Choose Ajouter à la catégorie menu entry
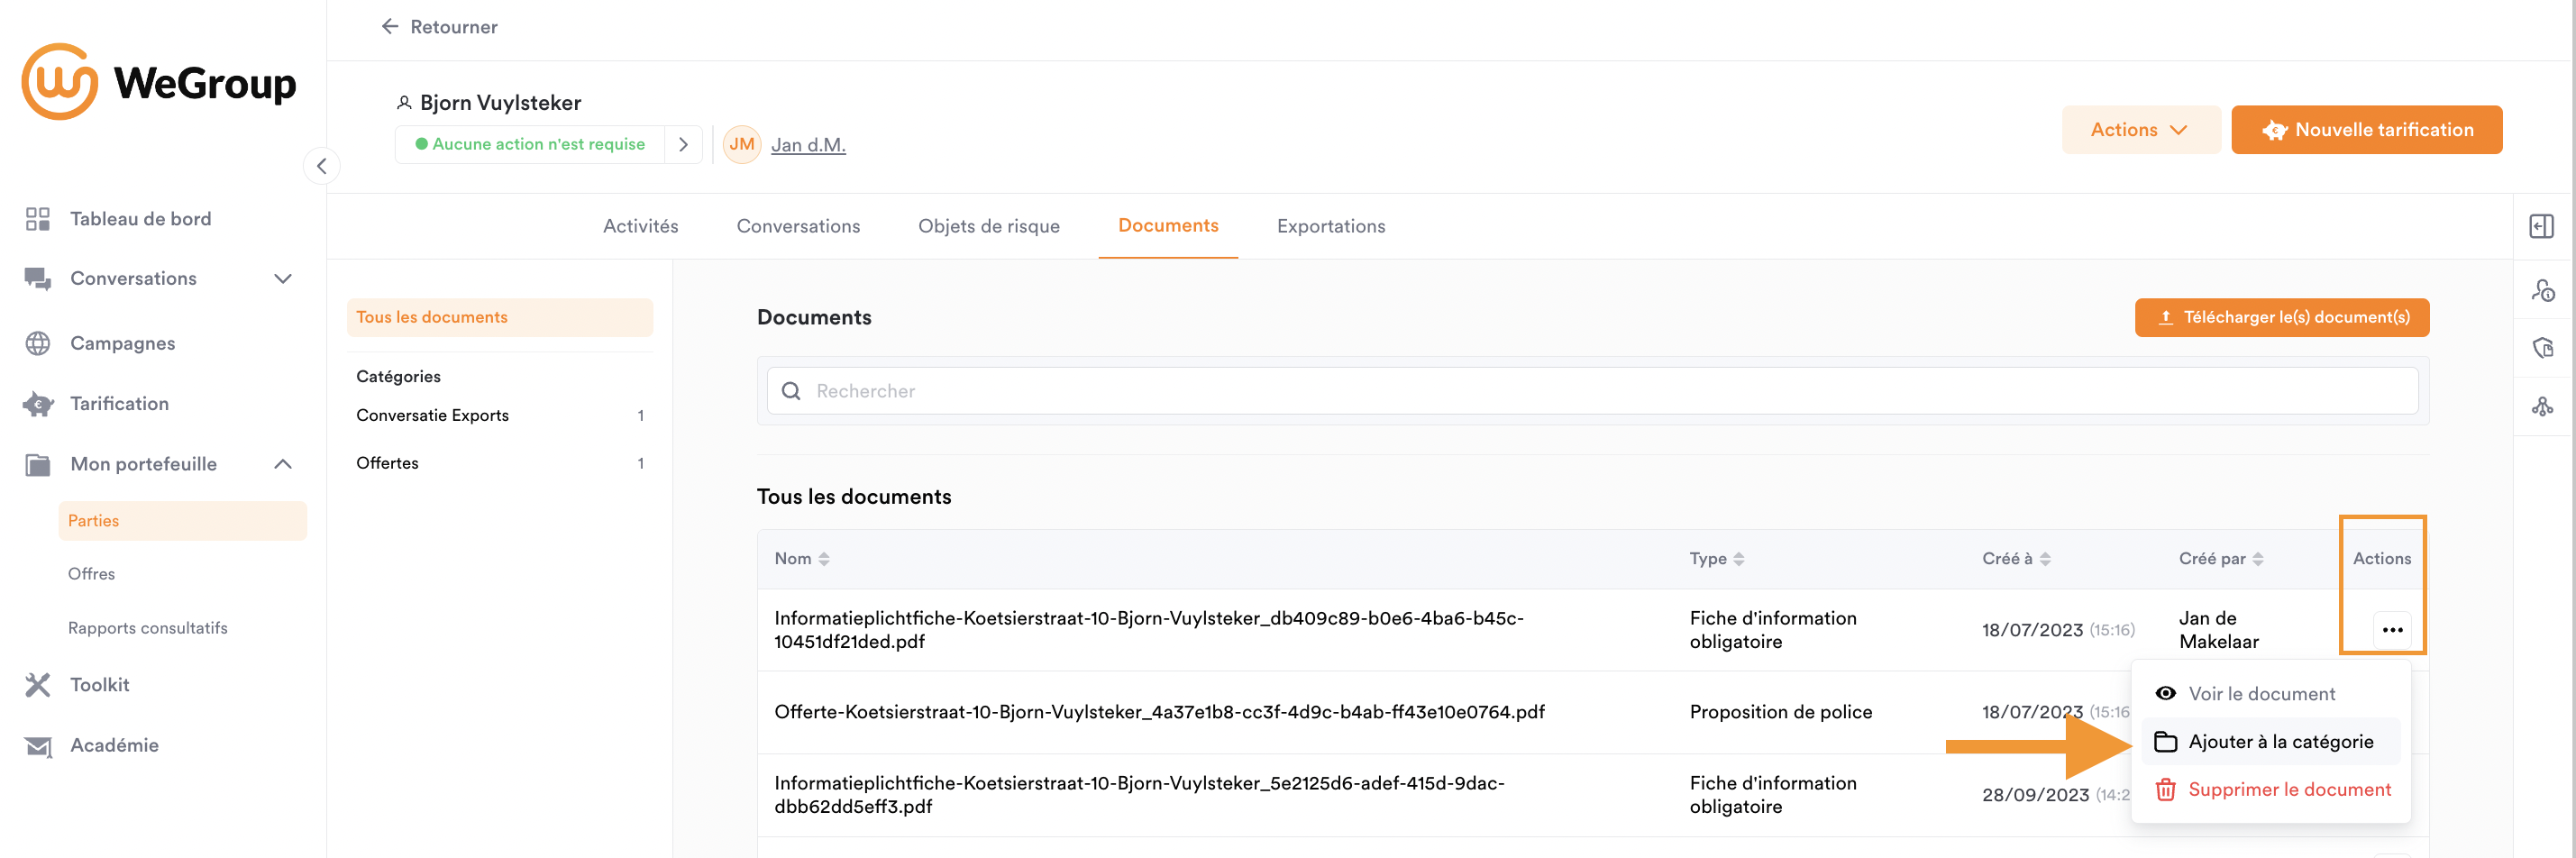Viewport: 2576px width, 858px height. click(x=2270, y=741)
